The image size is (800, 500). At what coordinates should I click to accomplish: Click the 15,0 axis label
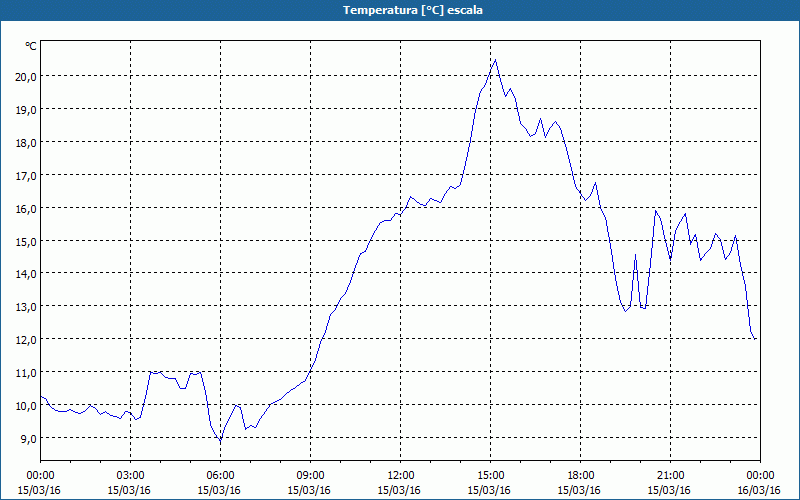[26, 241]
